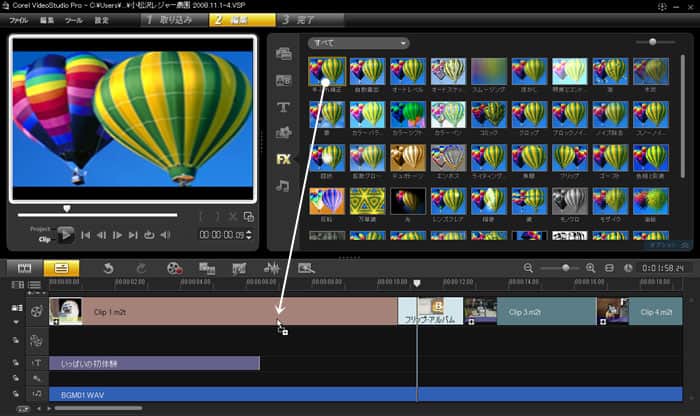Screen dimensions: 700x416
Task: Select the モノクロ filter thumbnail
Action: point(569,201)
